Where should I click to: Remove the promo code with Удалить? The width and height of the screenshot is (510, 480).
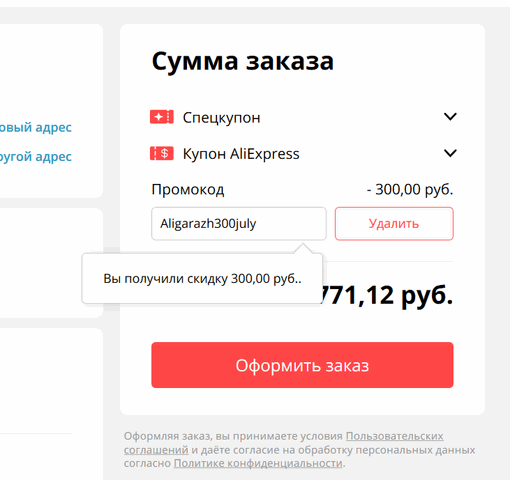pyautogui.click(x=394, y=223)
